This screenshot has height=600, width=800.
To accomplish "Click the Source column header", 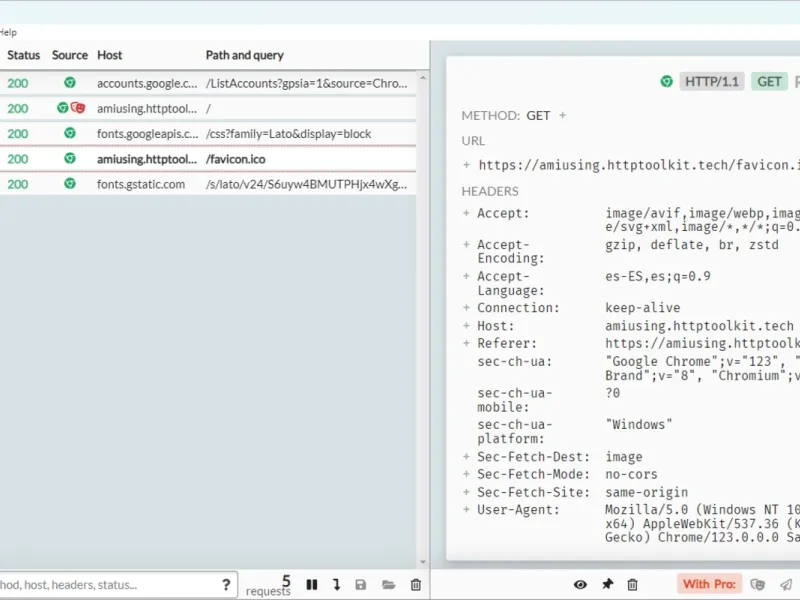I will point(70,55).
